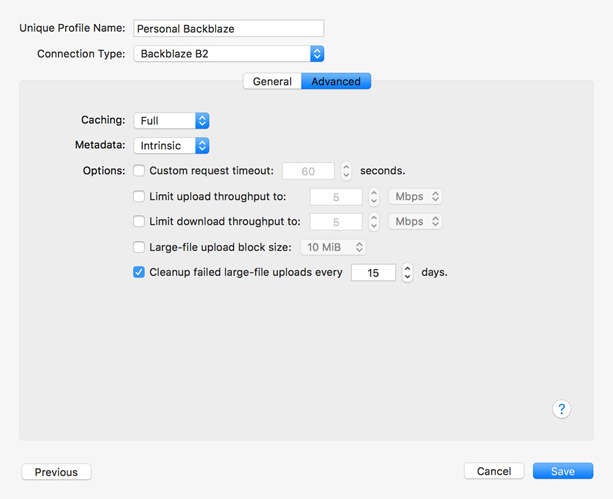Click the upload throughput stepper arrows

[x=374, y=197]
